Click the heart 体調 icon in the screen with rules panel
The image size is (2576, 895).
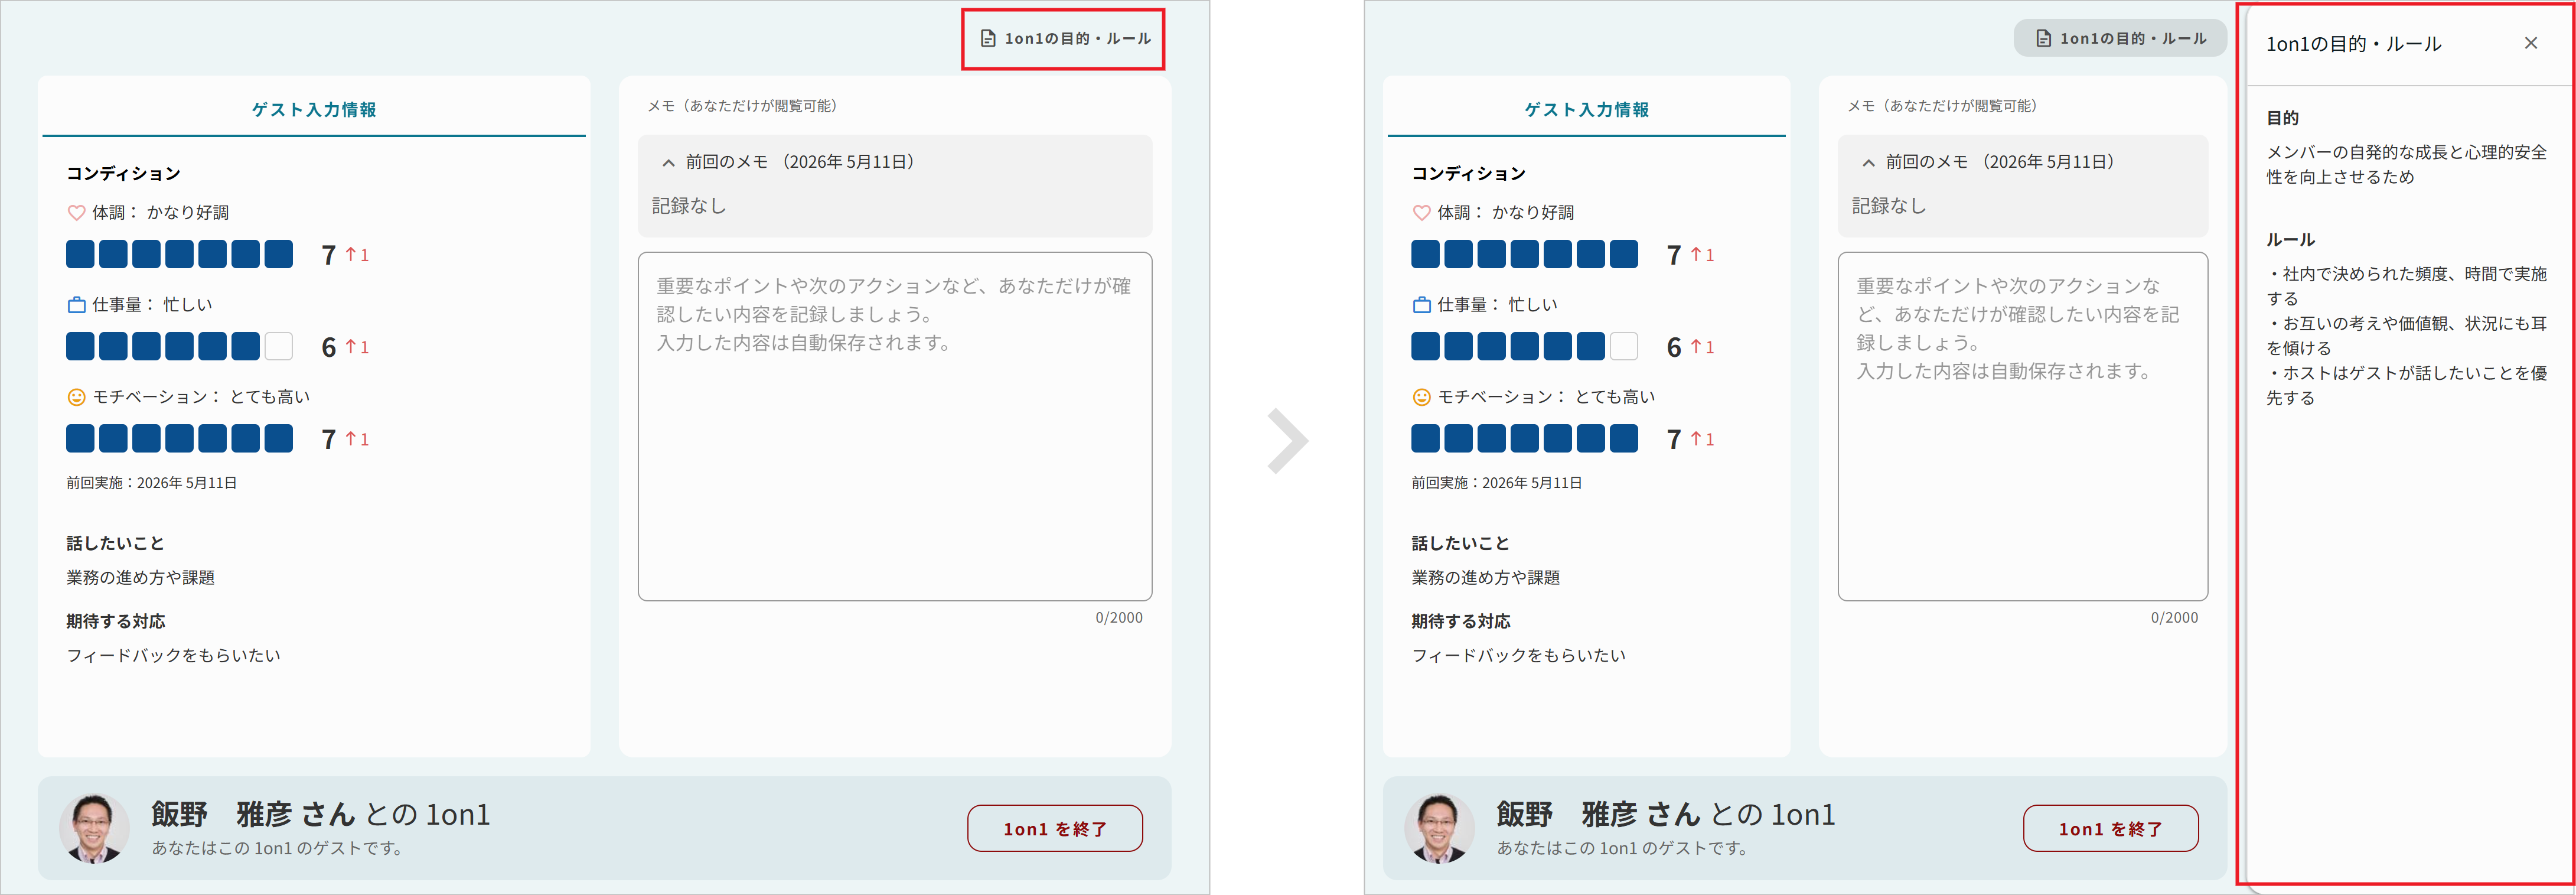point(1421,213)
